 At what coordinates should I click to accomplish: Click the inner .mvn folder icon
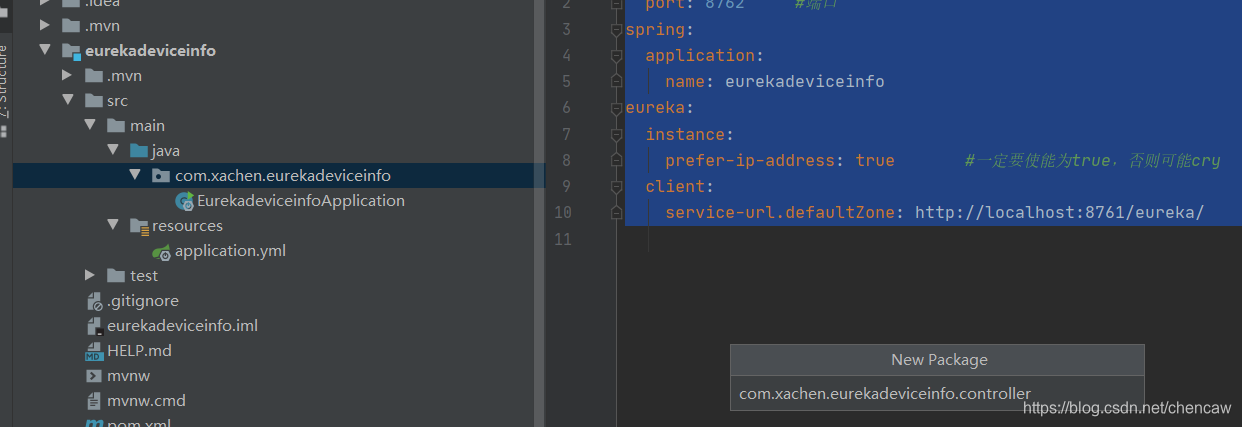(93, 75)
